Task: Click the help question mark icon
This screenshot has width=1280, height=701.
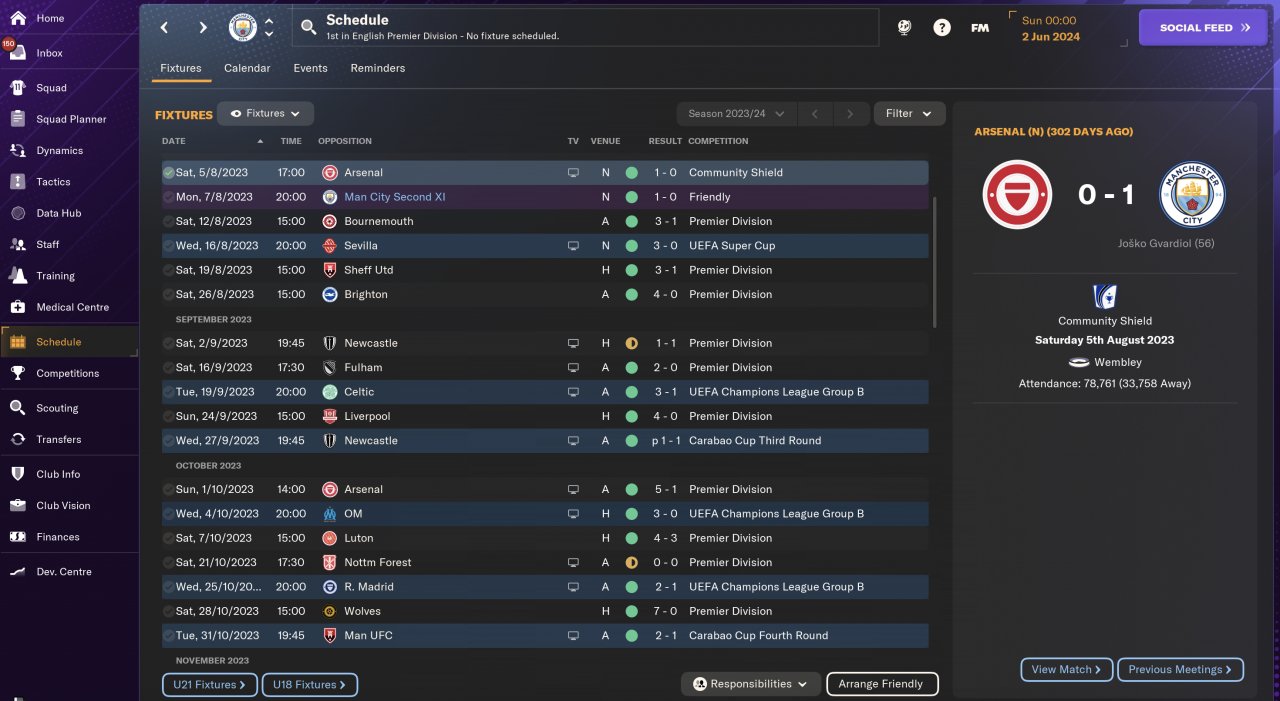Action: pyautogui.click(x=942, y=28)
